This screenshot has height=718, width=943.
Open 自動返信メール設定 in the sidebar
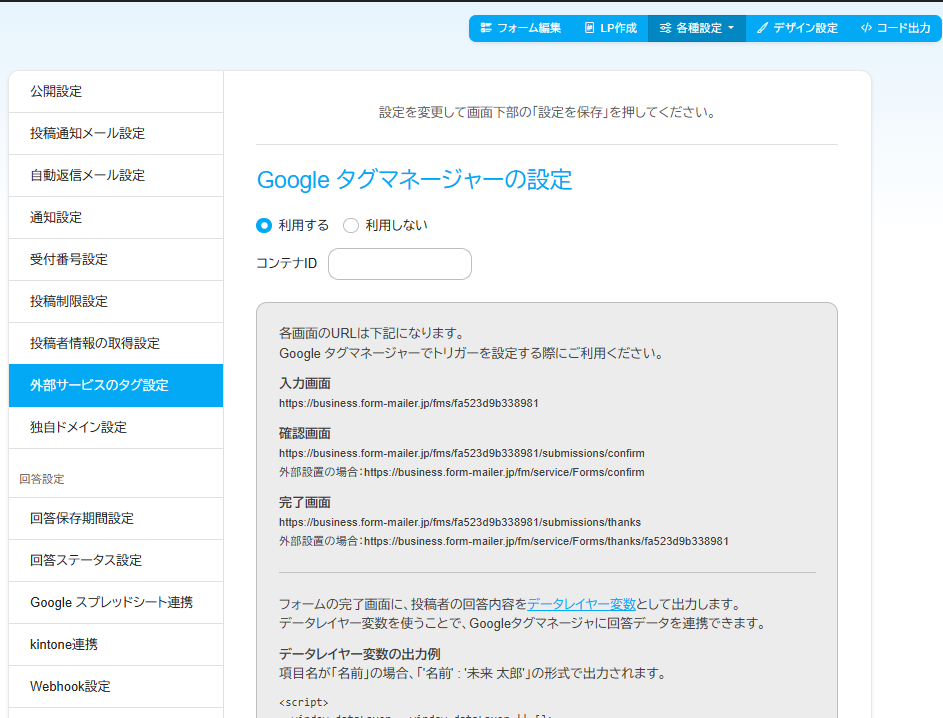(116, 176)
